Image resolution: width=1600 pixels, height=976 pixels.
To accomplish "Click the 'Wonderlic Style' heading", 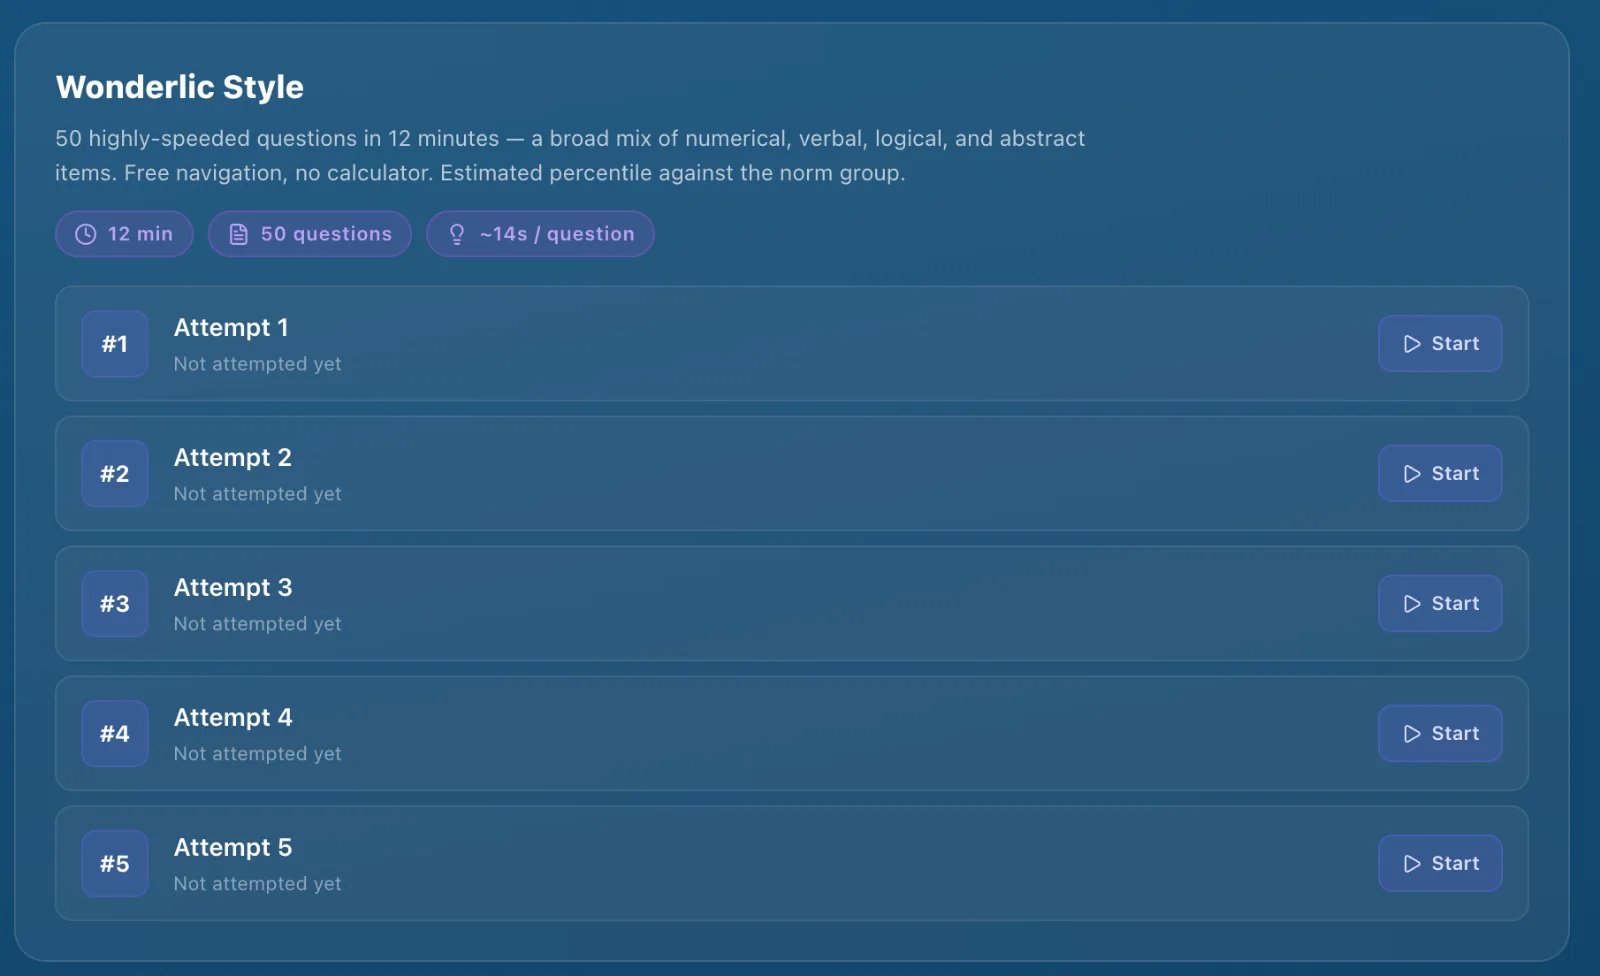I will pos(180,87).
